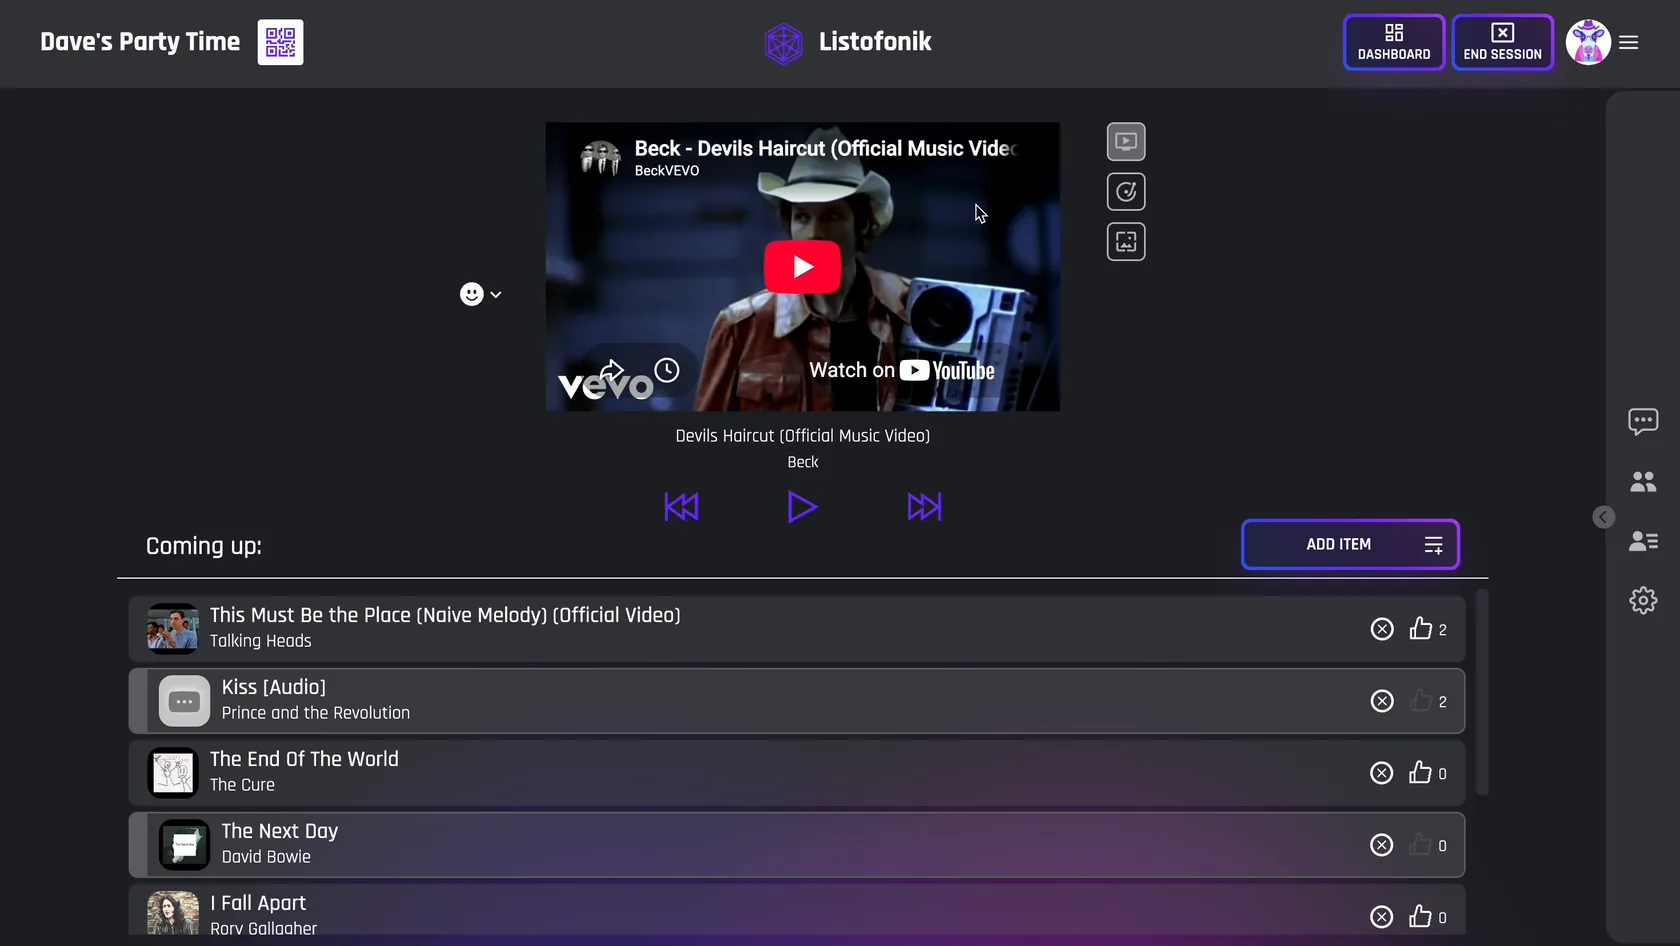Select 'Prince and the Revolution' artist text
This screenshot has width=1680, height=946.
point(316,713)
